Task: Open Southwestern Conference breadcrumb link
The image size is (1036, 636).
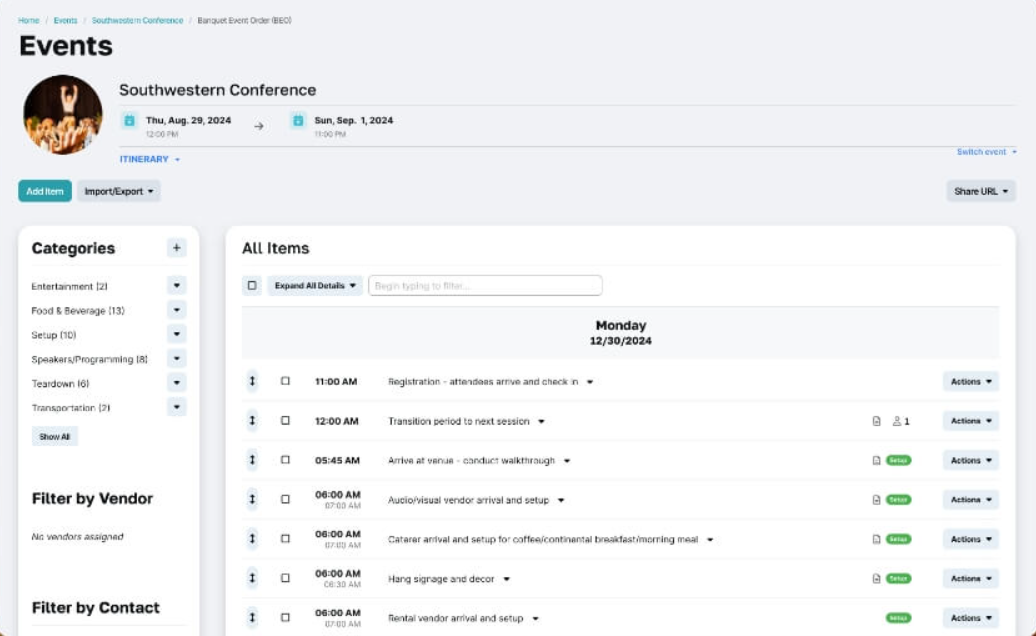Action: (x=137, y=20)
